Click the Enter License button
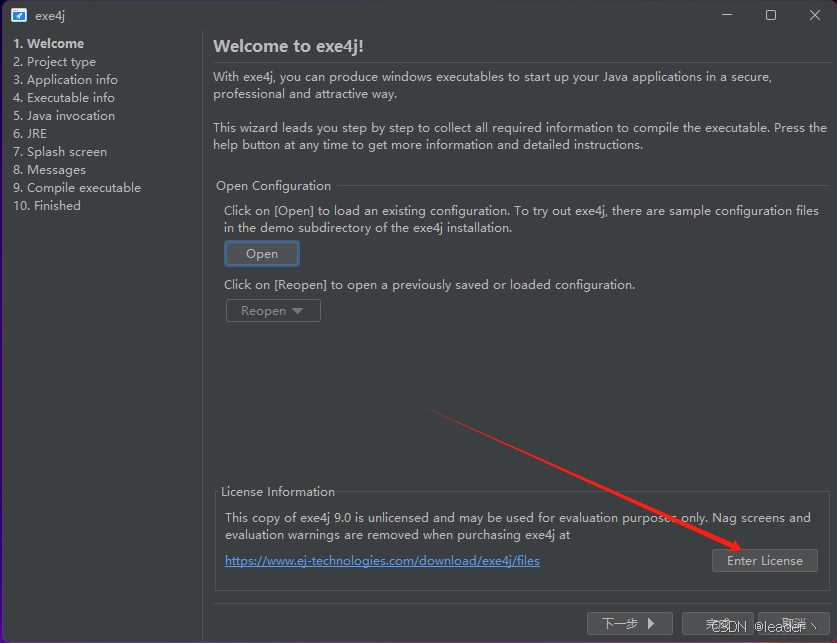 pos(764,561)
